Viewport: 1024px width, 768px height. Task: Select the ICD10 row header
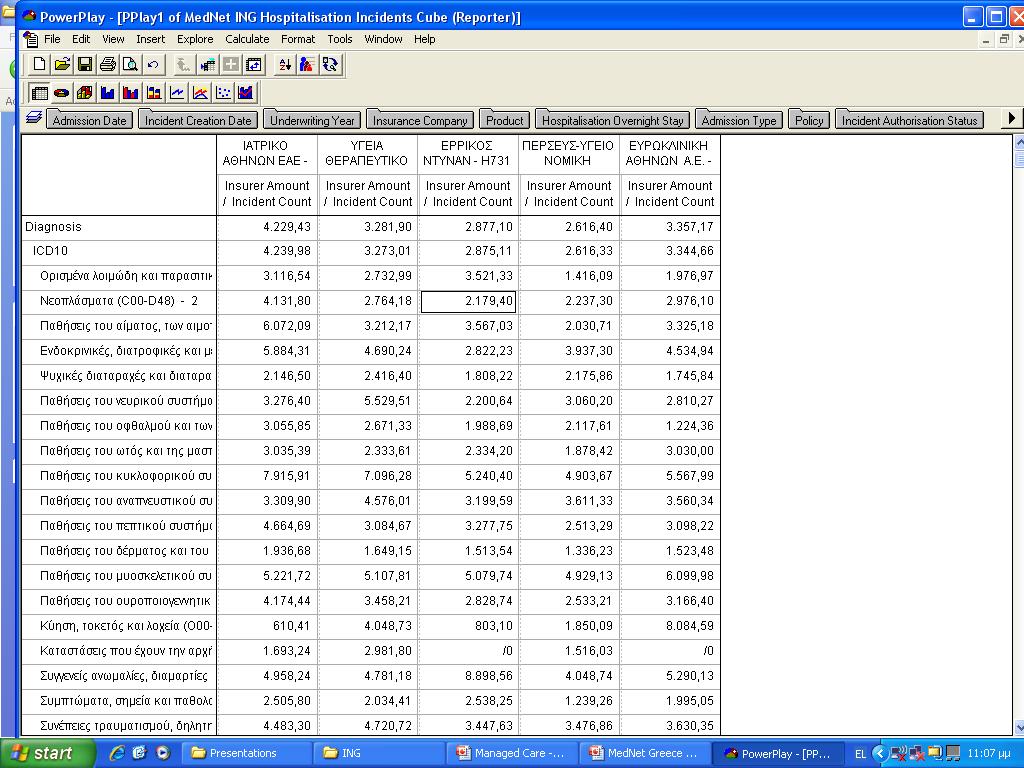click(x=119, y=251)
